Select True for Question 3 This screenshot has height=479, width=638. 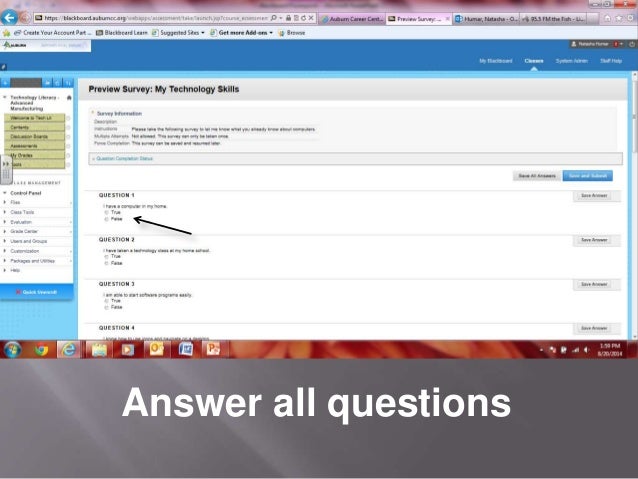click(x=107, y=301)
